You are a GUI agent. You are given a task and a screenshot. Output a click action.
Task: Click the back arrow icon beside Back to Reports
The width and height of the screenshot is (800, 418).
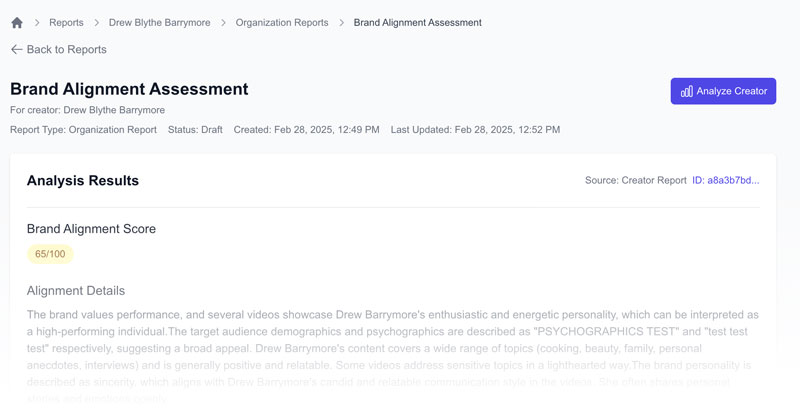(x=16, y=49)
